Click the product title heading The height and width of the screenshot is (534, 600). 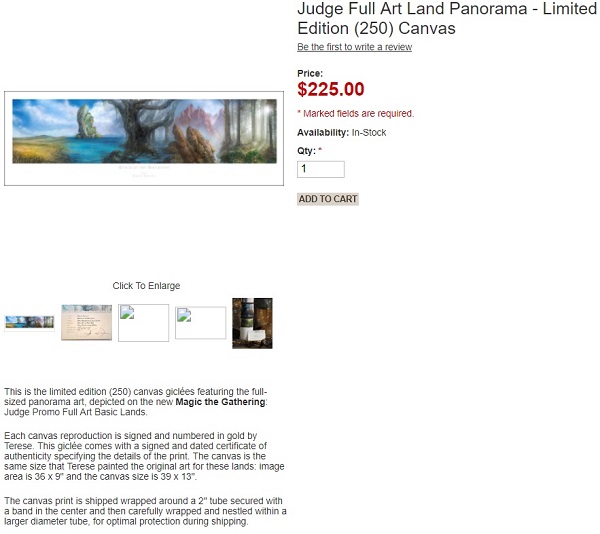447,18
